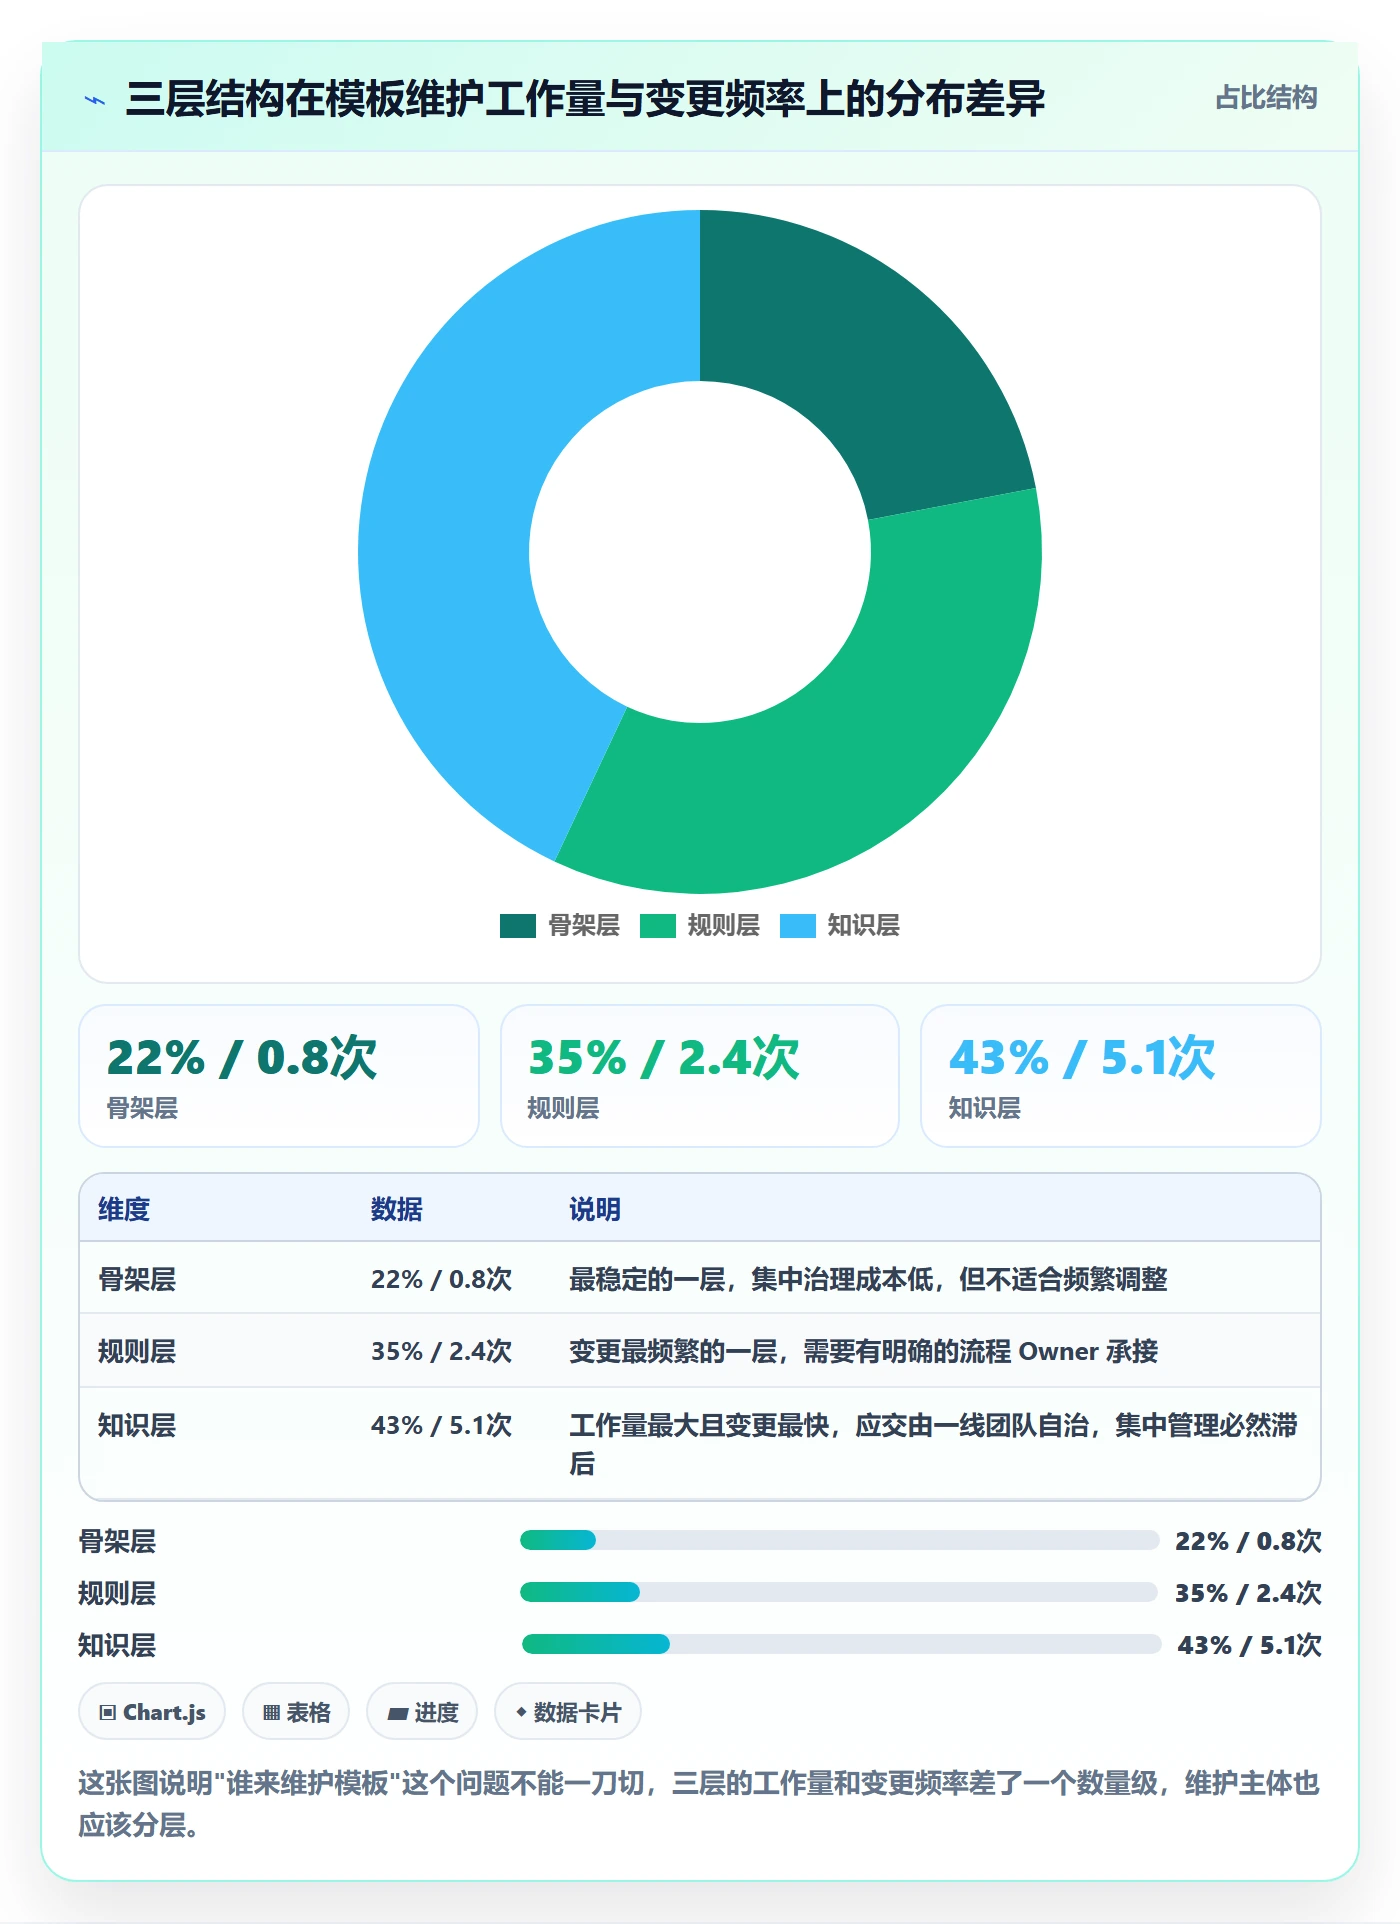Click the table cell 43% / 5.1次
Viewport: 1400px width, 1924px height.
point(441,1425)
